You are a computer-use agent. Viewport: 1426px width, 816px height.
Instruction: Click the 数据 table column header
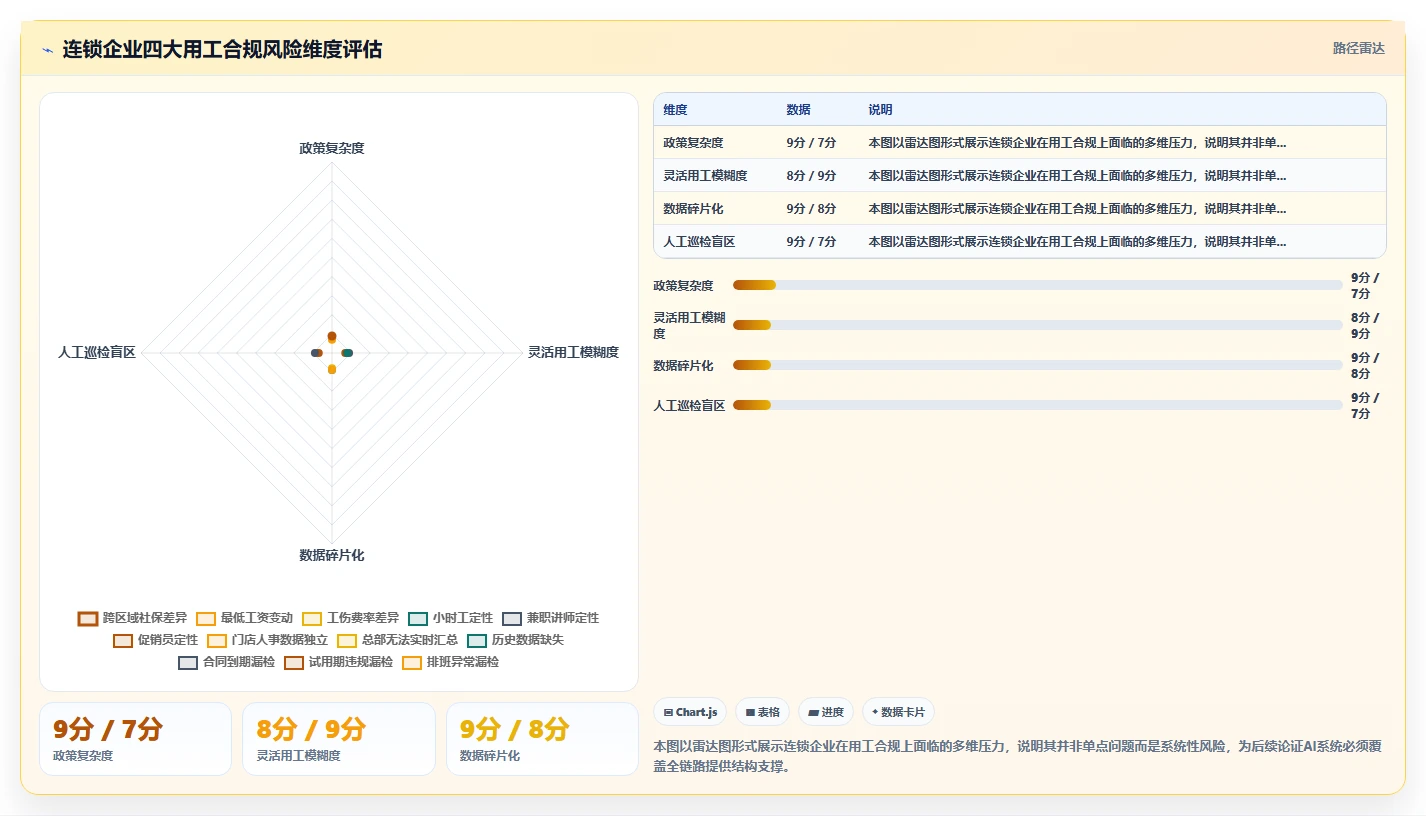coord(798,110)
